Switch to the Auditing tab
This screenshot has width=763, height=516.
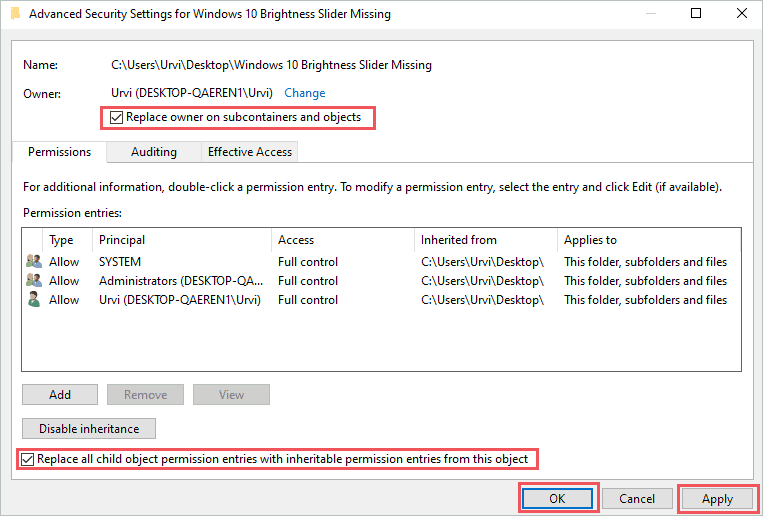[x=153, y=152]
